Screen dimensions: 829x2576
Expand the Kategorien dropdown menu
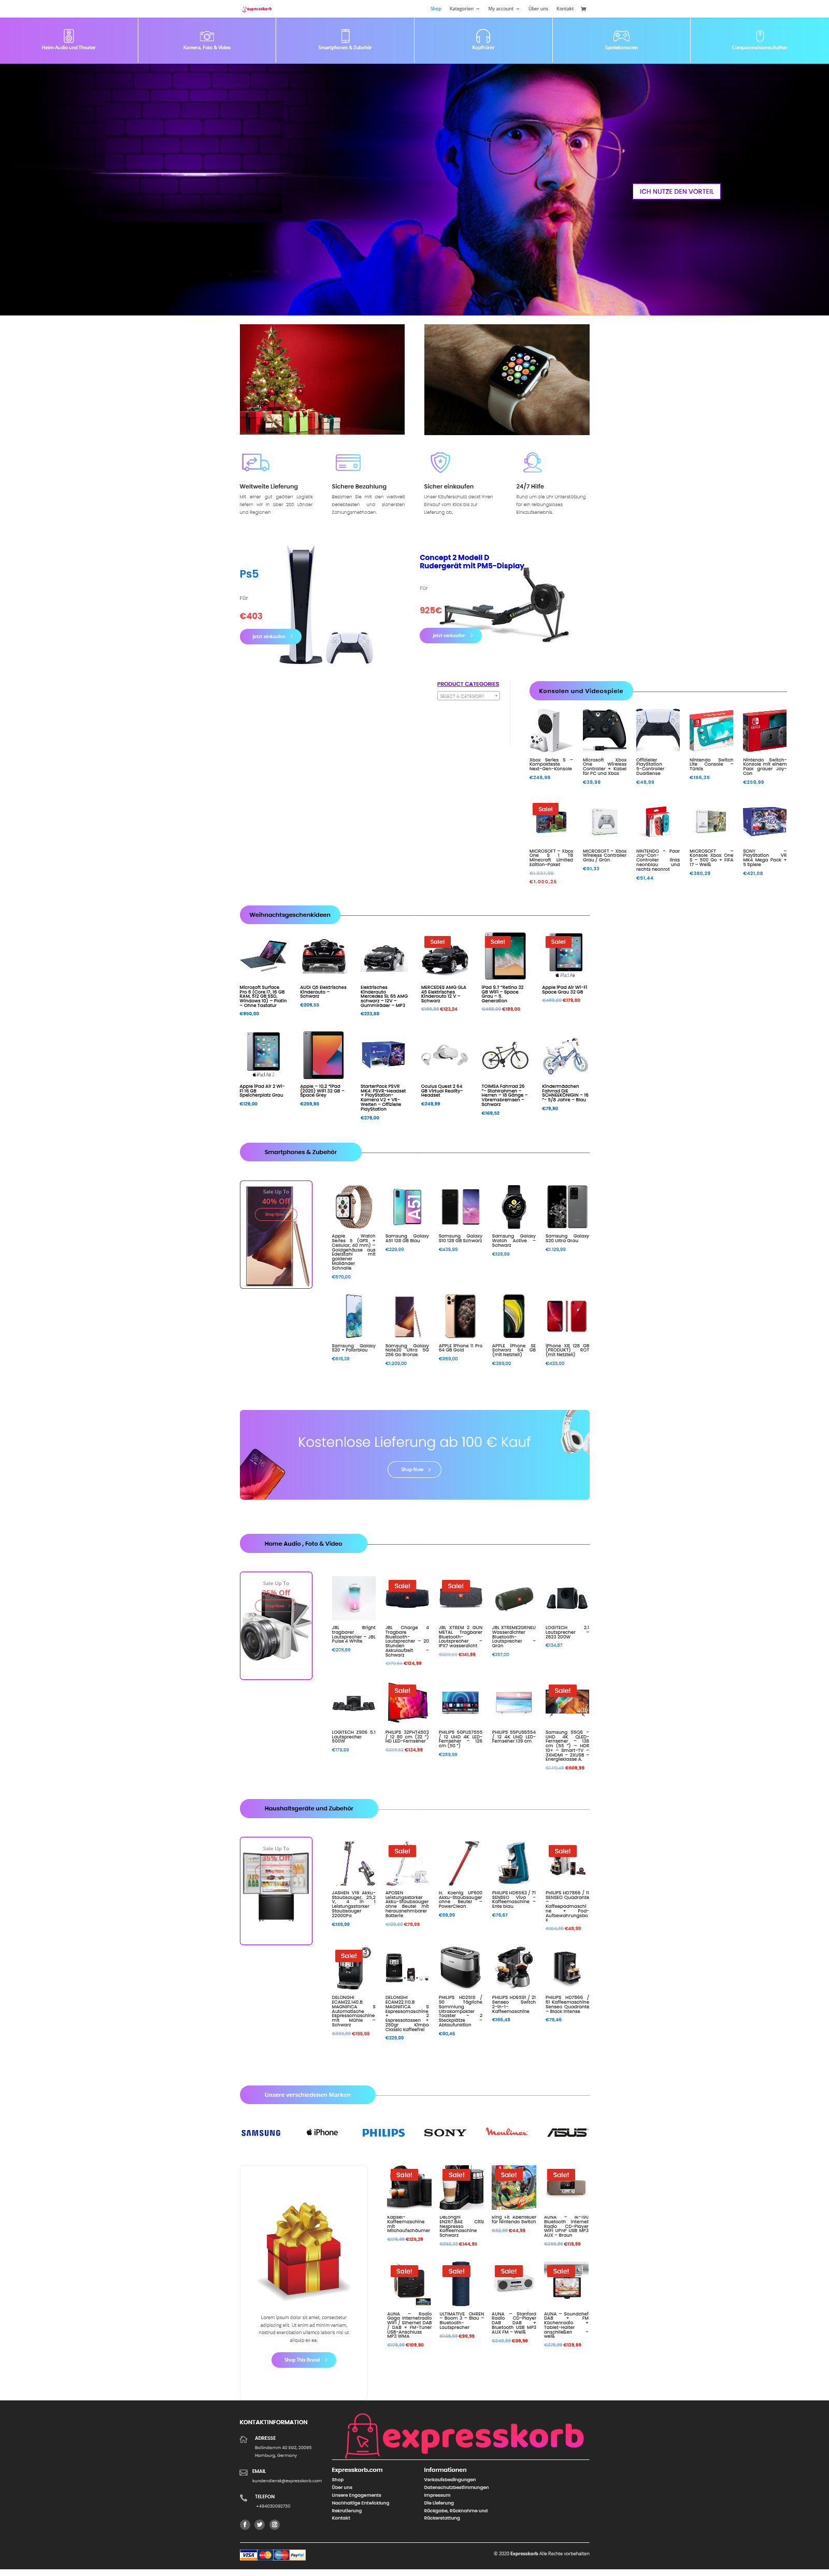[464, 9]
